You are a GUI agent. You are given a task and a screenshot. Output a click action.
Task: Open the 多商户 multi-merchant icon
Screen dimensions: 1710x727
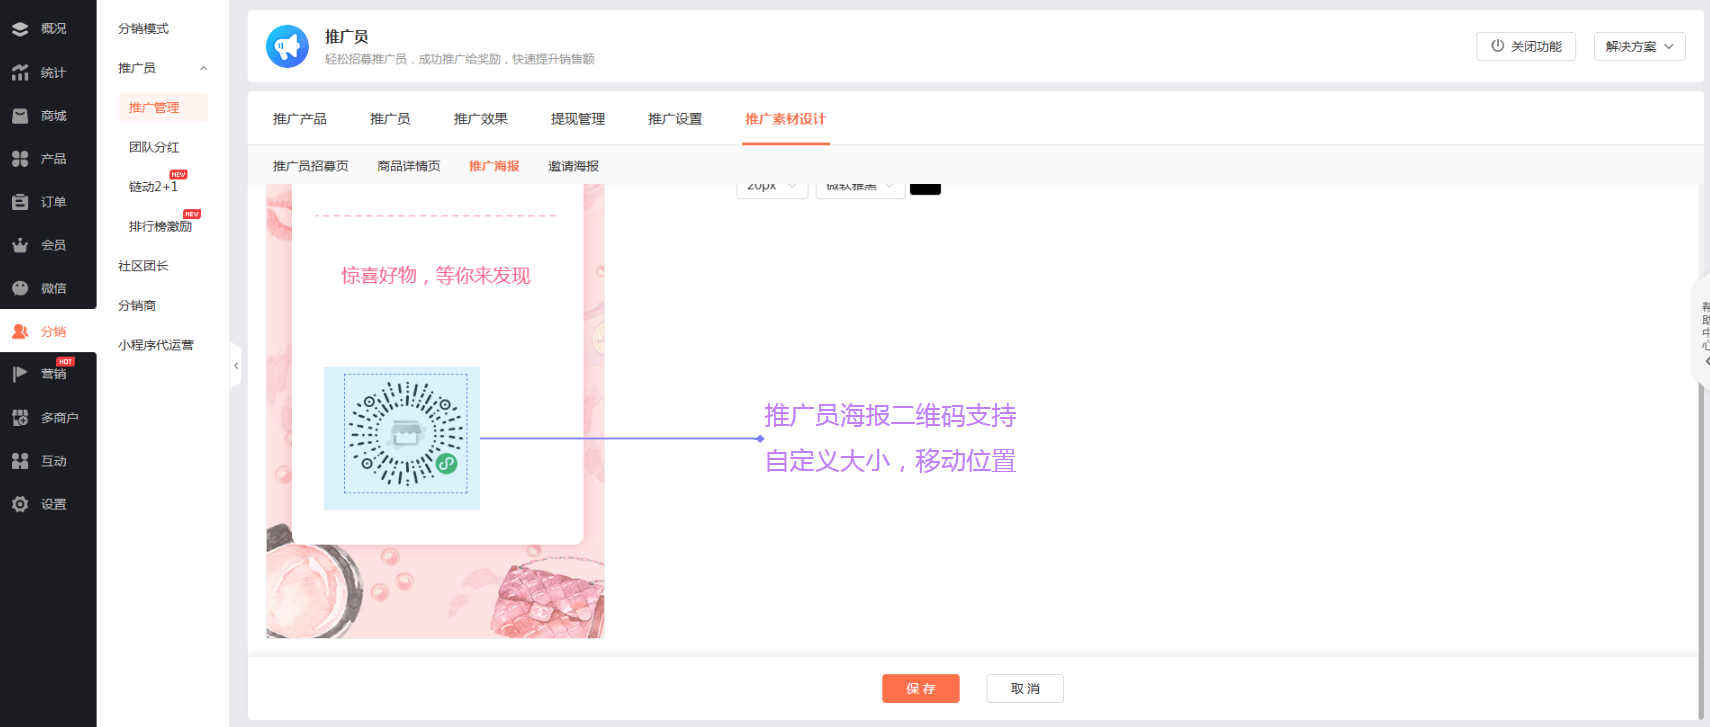pos(20,418)
